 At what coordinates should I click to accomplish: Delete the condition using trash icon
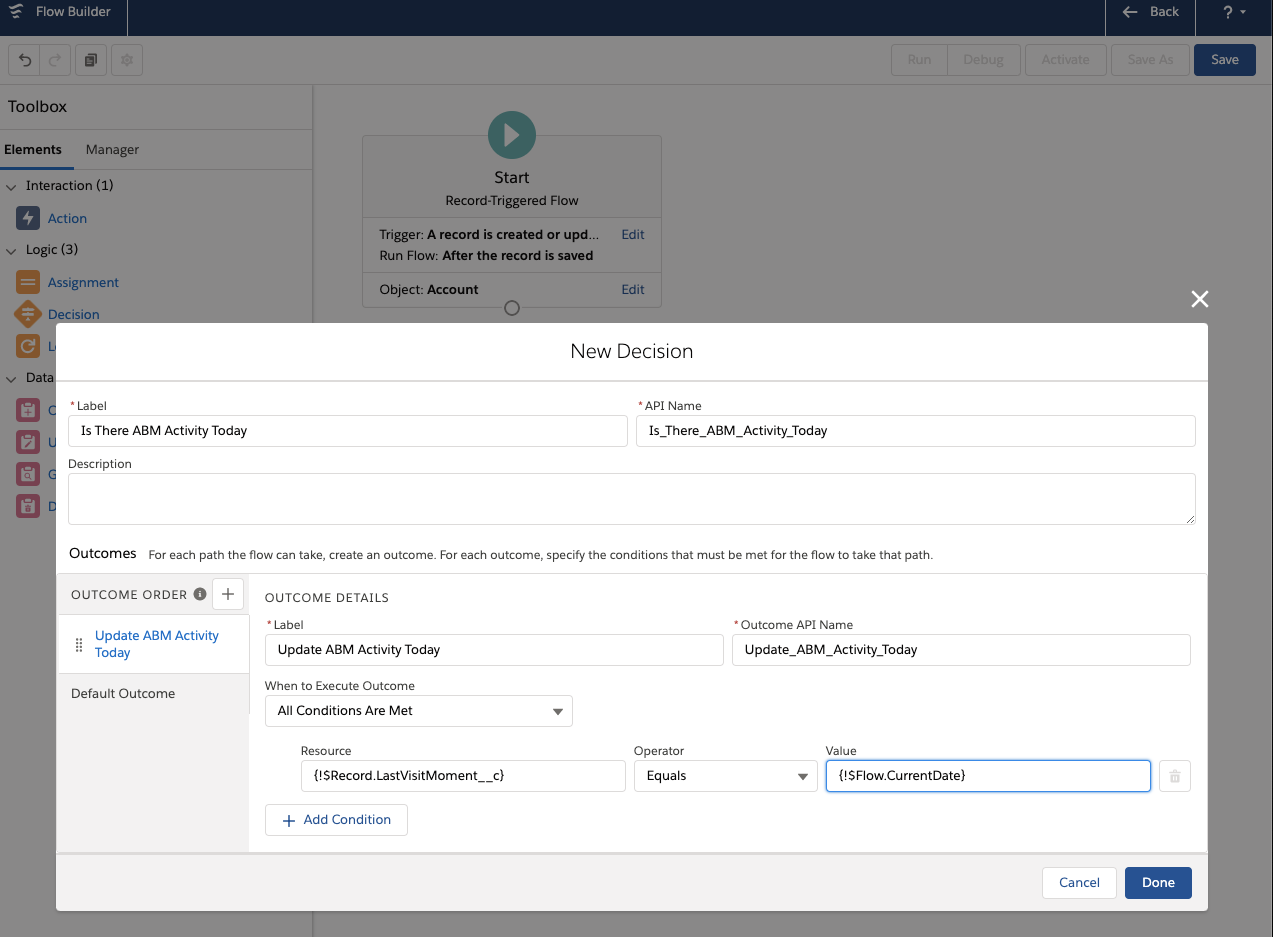[1175, 776]
